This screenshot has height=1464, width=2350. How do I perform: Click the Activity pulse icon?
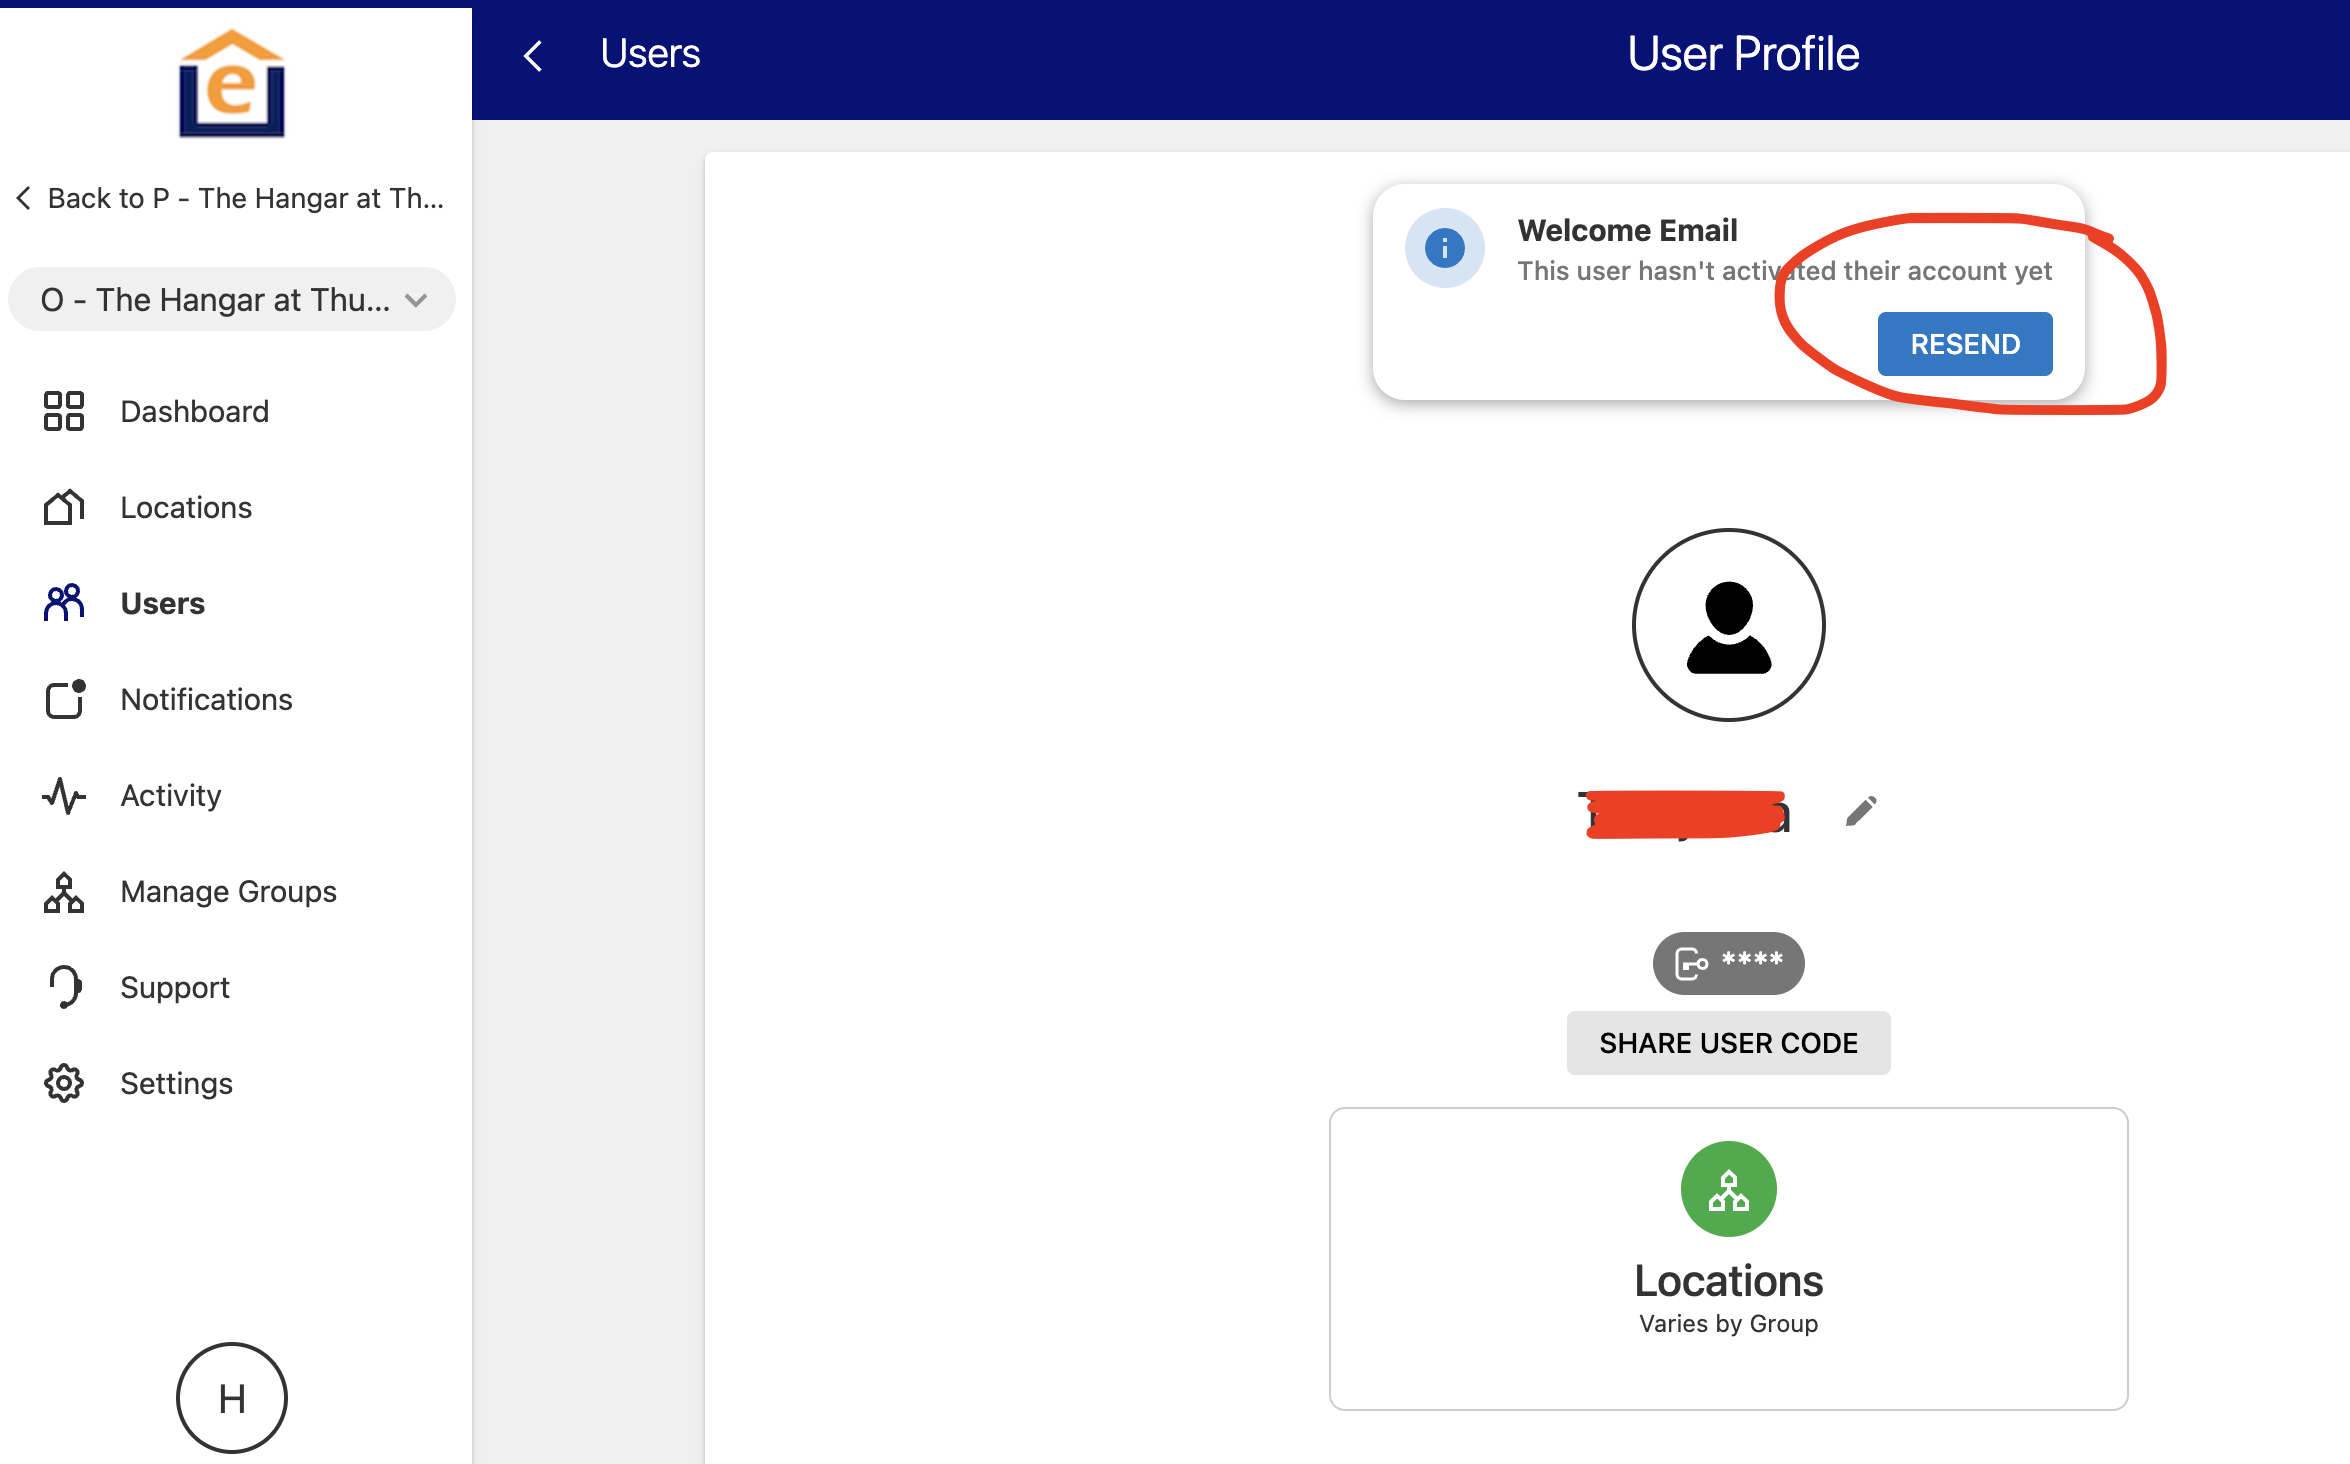tap(63, 795)
